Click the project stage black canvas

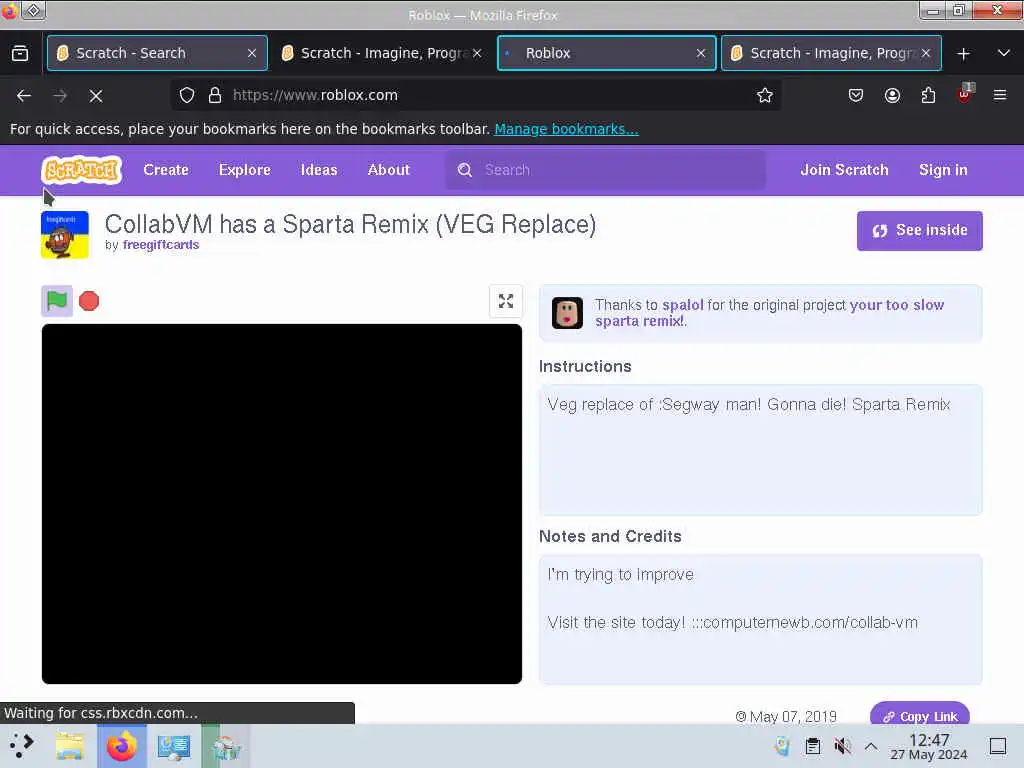281,504
